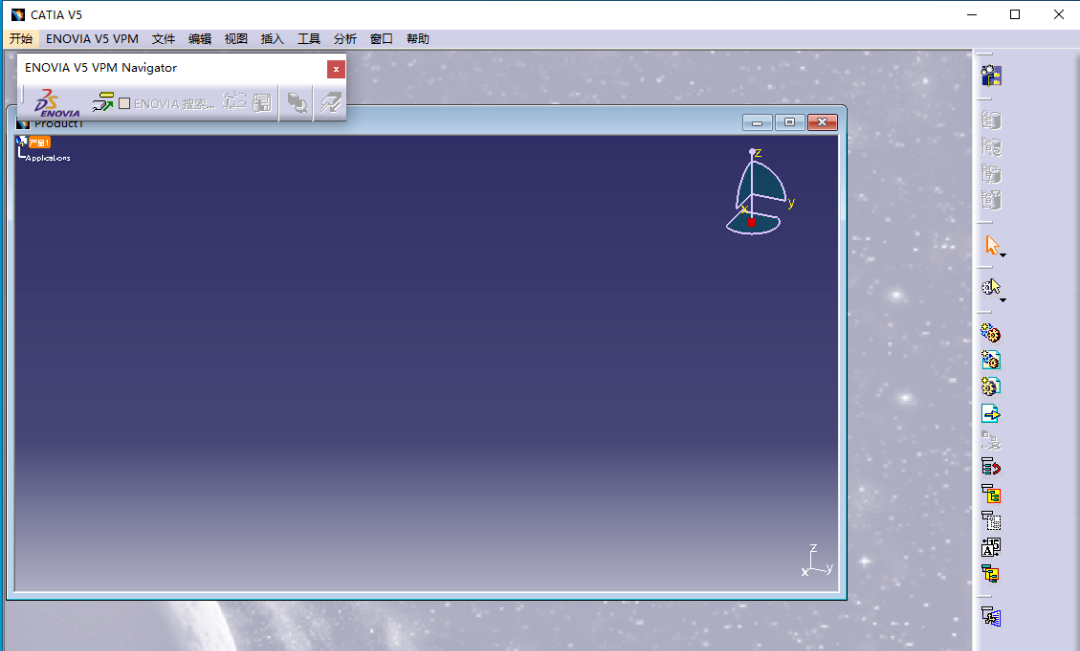1080x651 pixels.
Task: Click the 3DS ENOVIA logo button
Action: point(56,103)
